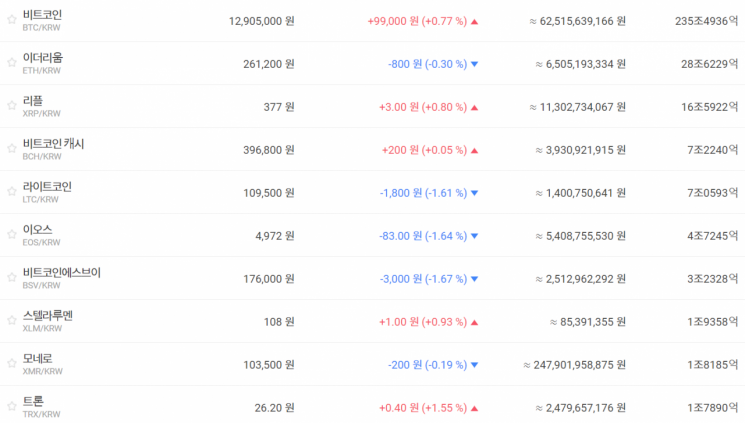This screenshot has height=423, width=745.
Task: Click the blue down arrow in EOS row
Action: [474, 236]
